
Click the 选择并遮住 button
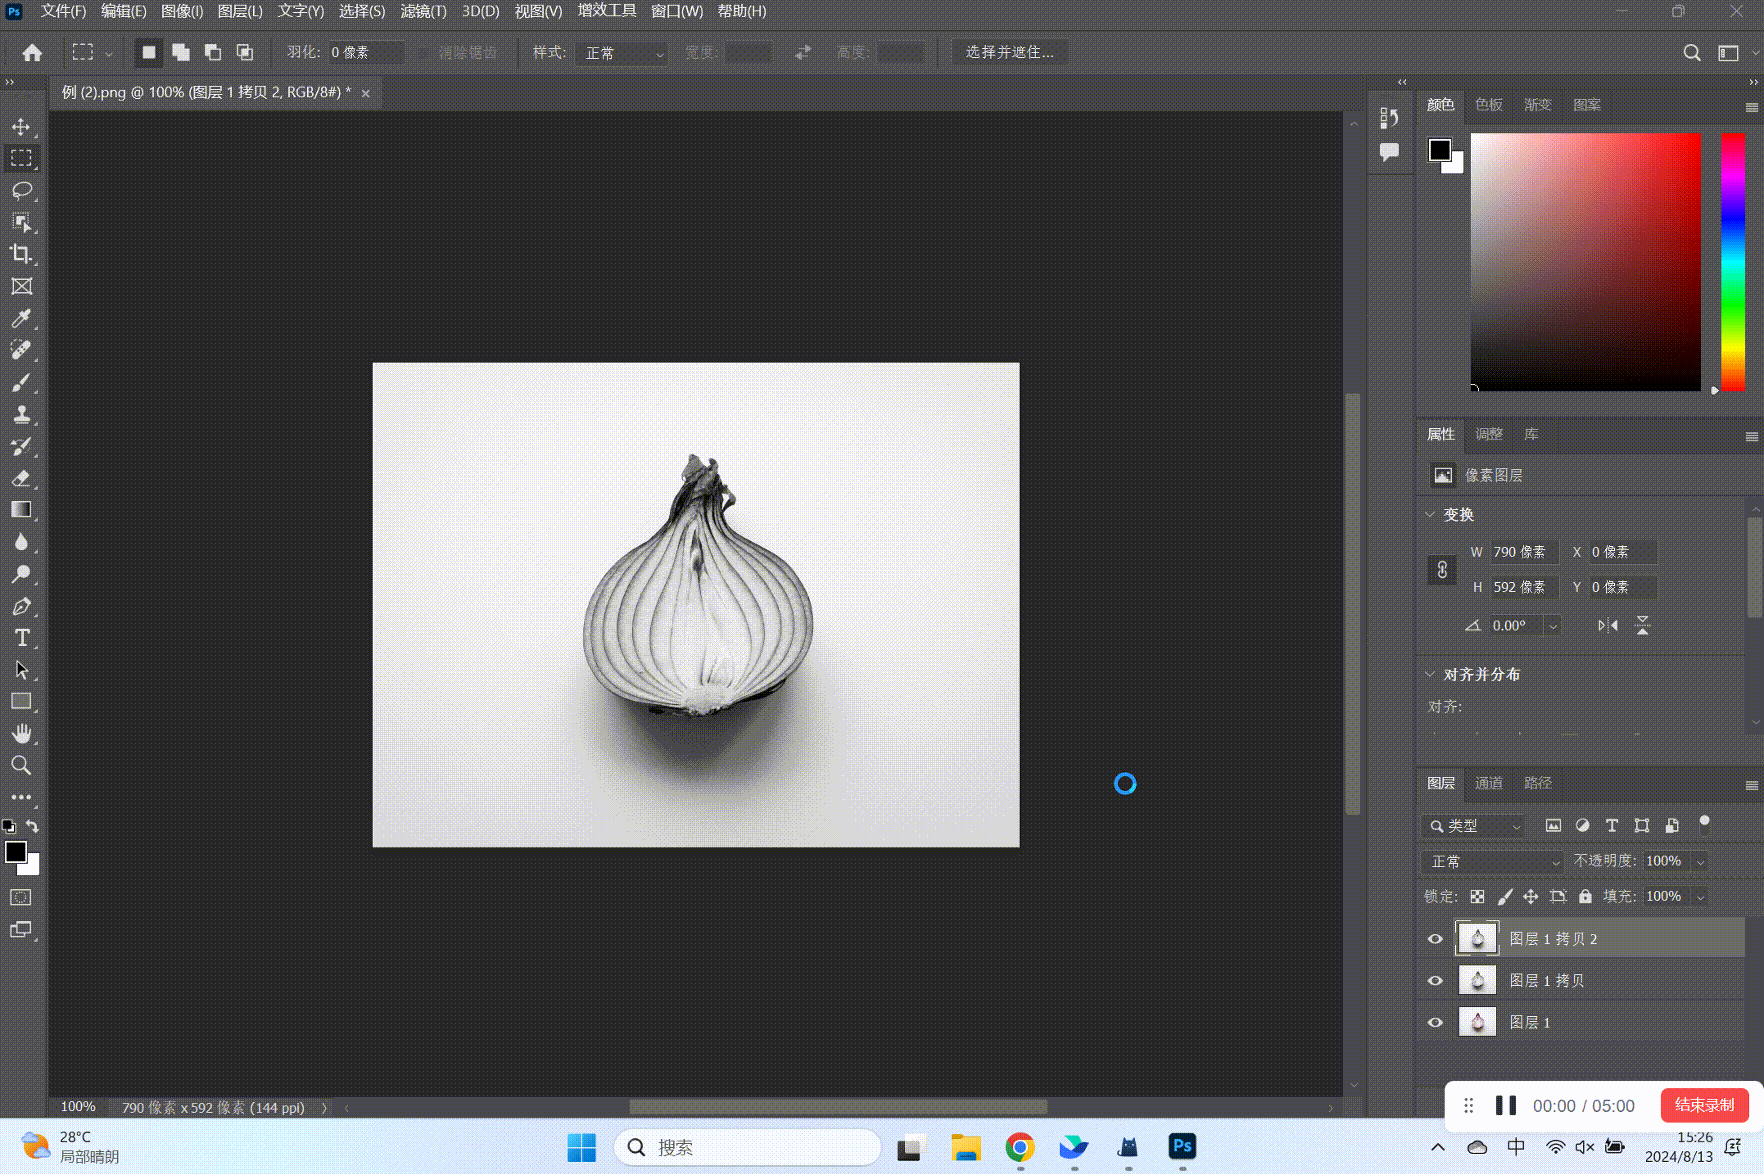(1009, 52)
